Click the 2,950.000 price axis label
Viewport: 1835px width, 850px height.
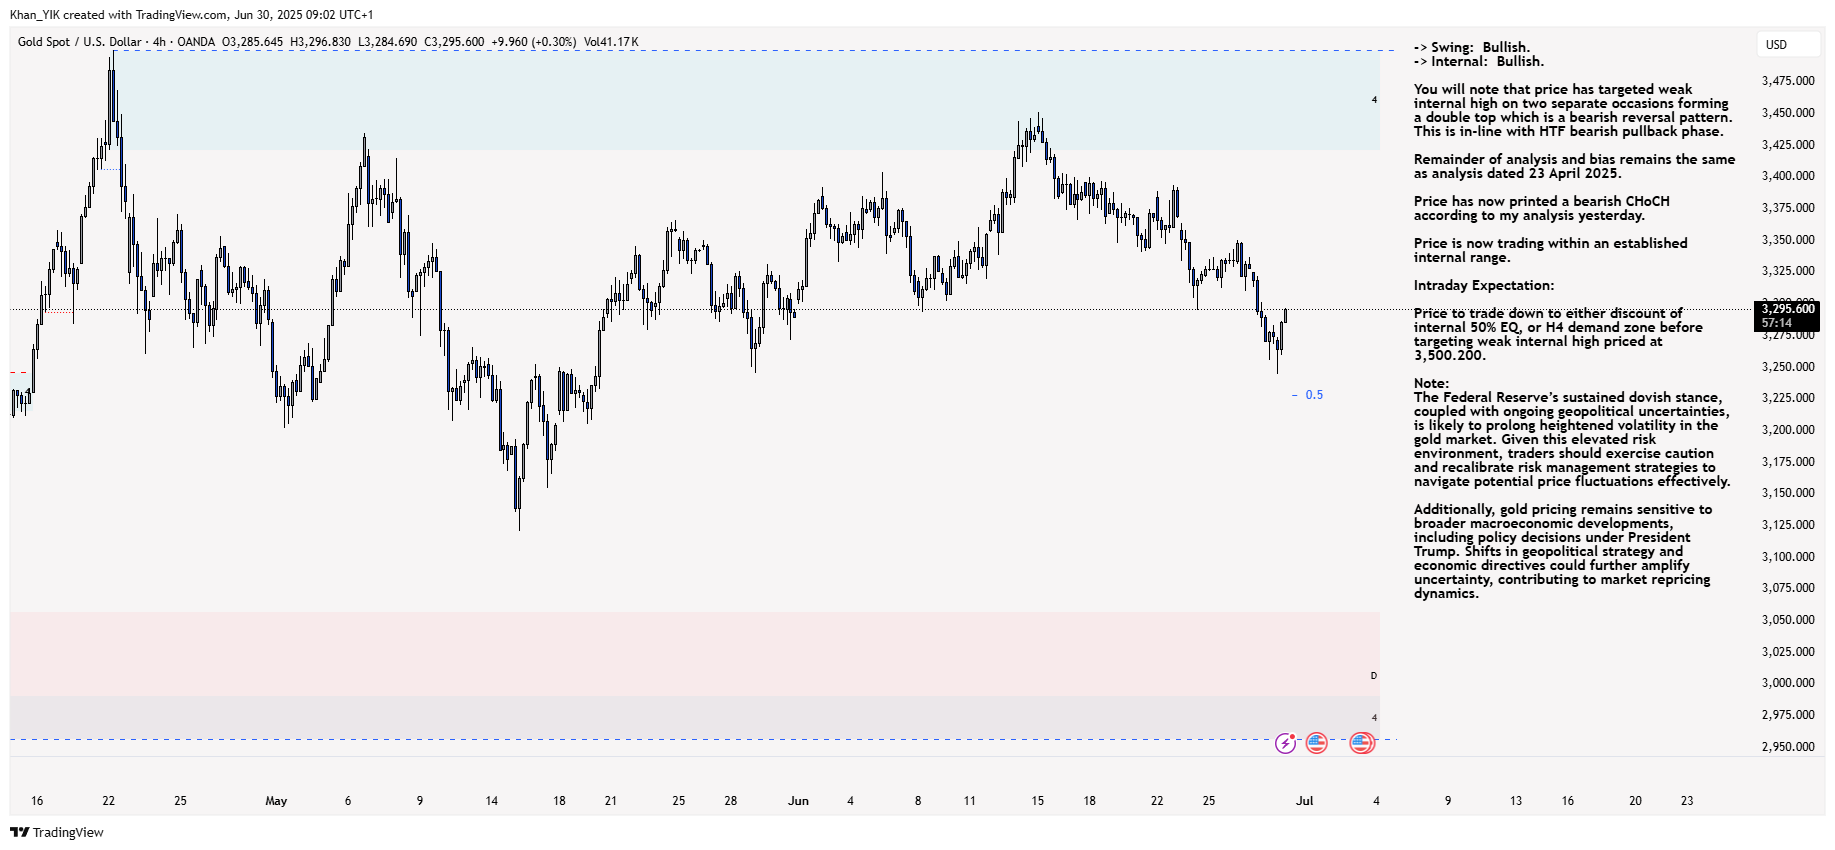1788,746
